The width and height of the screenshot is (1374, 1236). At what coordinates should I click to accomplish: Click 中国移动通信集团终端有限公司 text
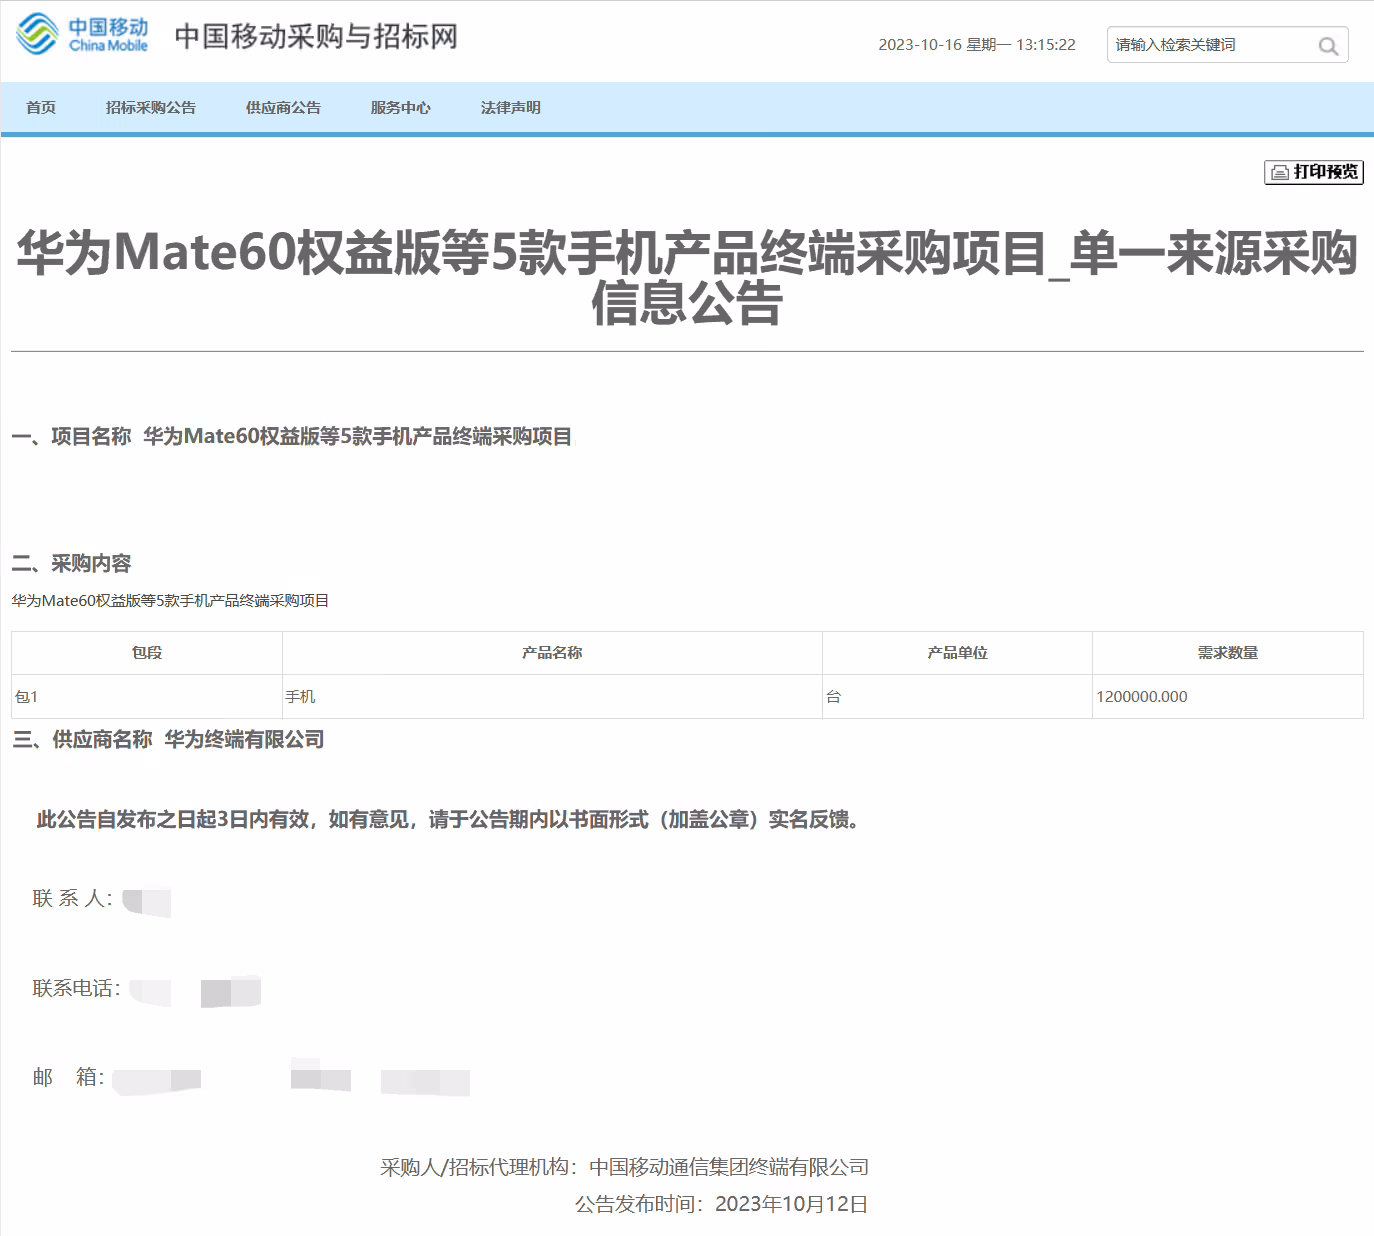(729, 1166)
